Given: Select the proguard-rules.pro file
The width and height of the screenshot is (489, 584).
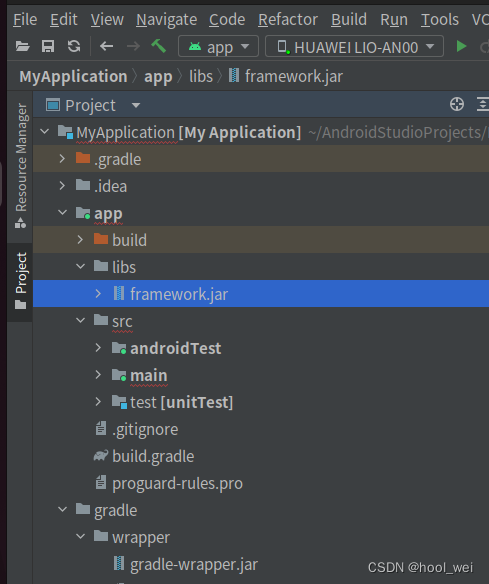Looking at the screenshot, I should pos(261,483).
